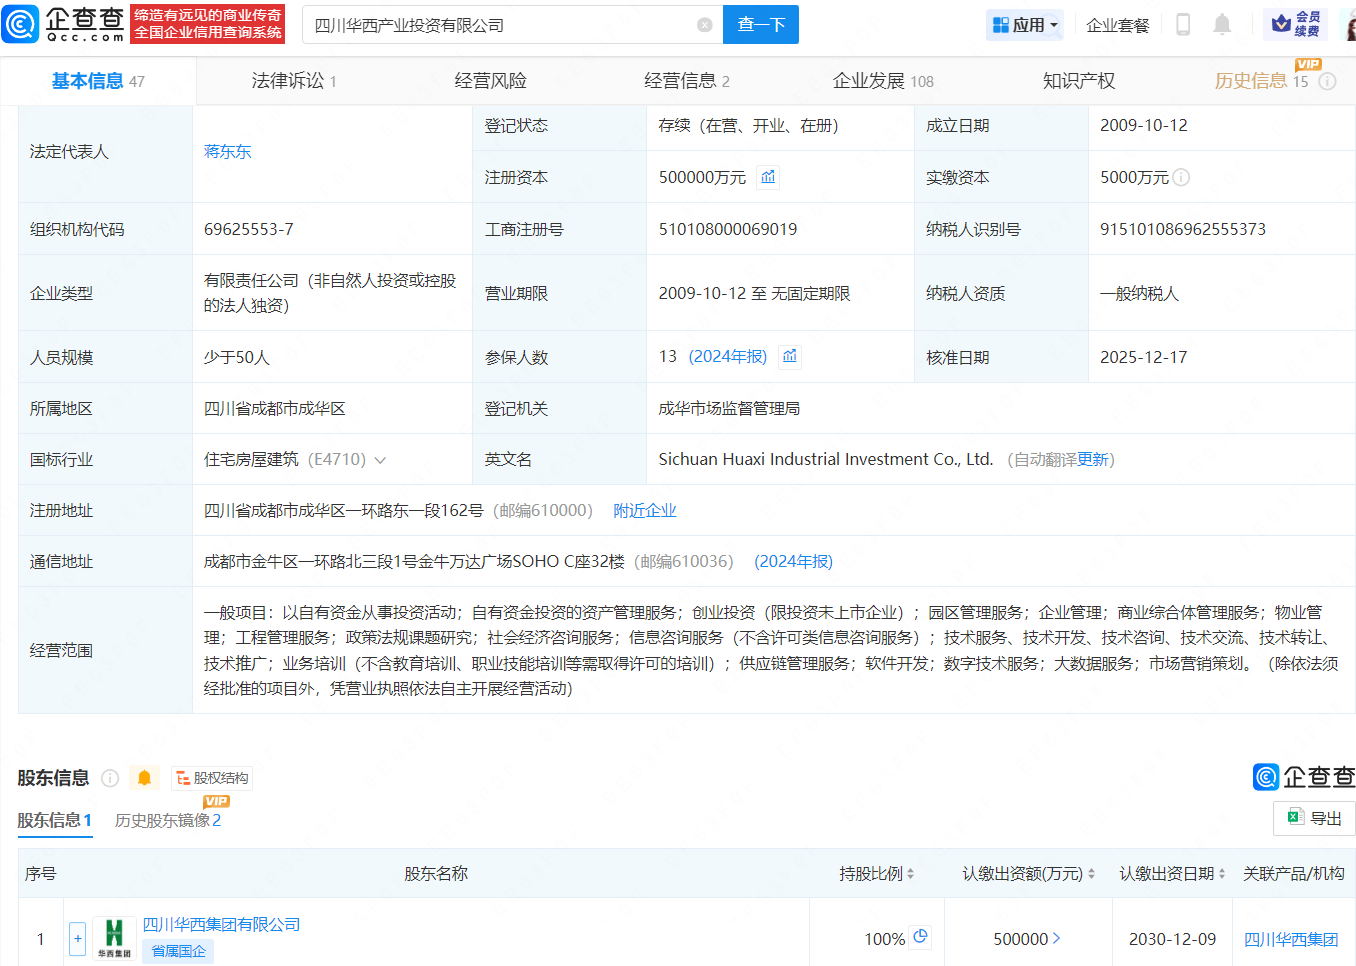Expand the 应用 dropdown menu
This screenshot has height=966, width=1356.
(1025, 25)
